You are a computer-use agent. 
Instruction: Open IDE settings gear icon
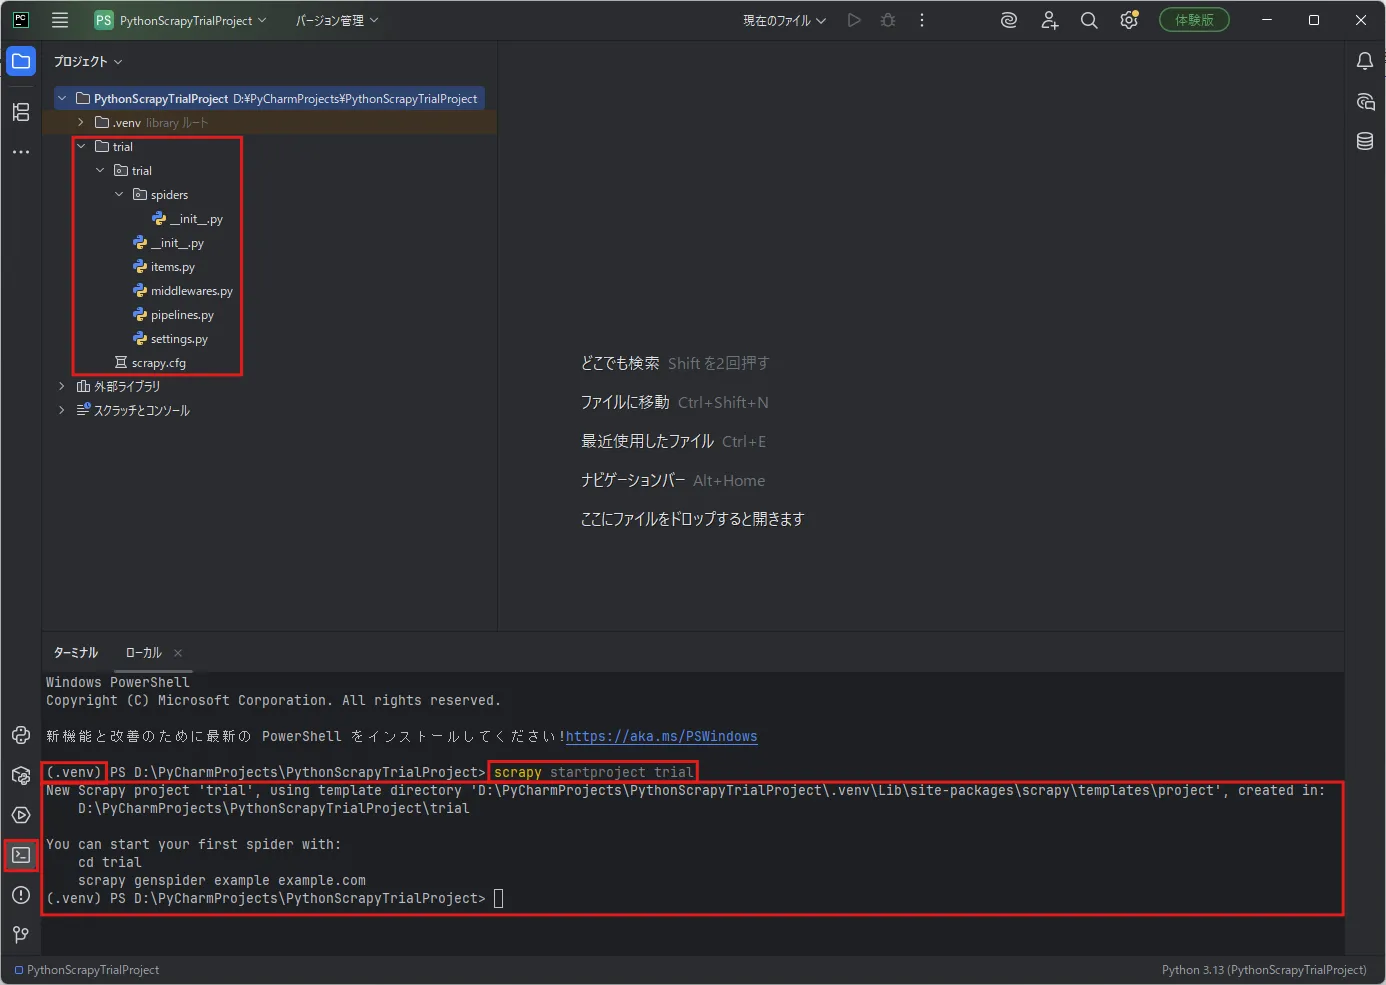[x=1129, y=20]
